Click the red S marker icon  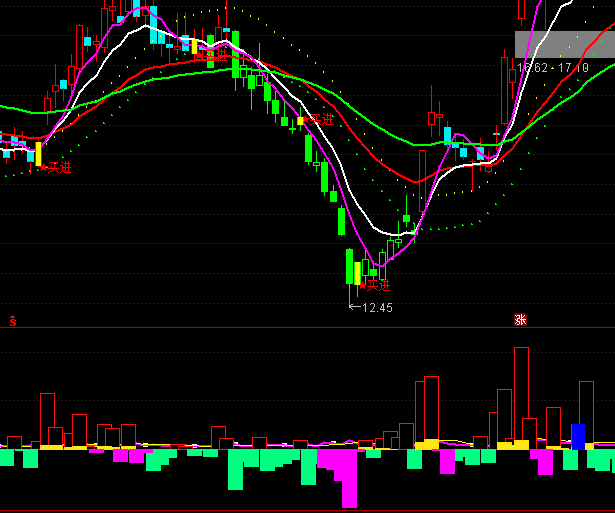(13, 321)
